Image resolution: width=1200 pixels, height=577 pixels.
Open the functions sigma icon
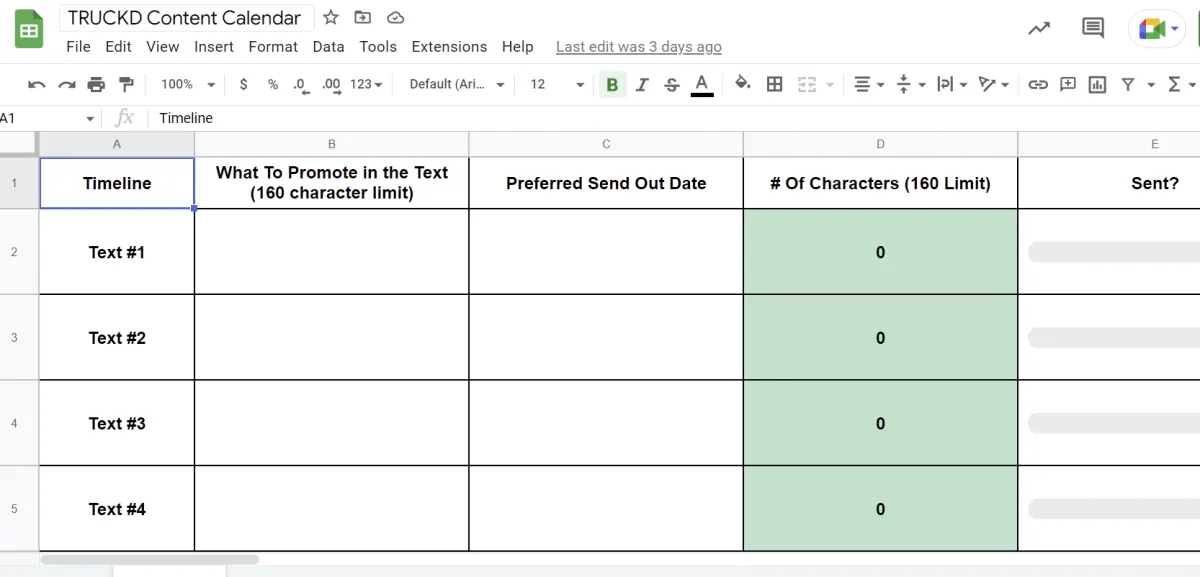pos(1174,84)
